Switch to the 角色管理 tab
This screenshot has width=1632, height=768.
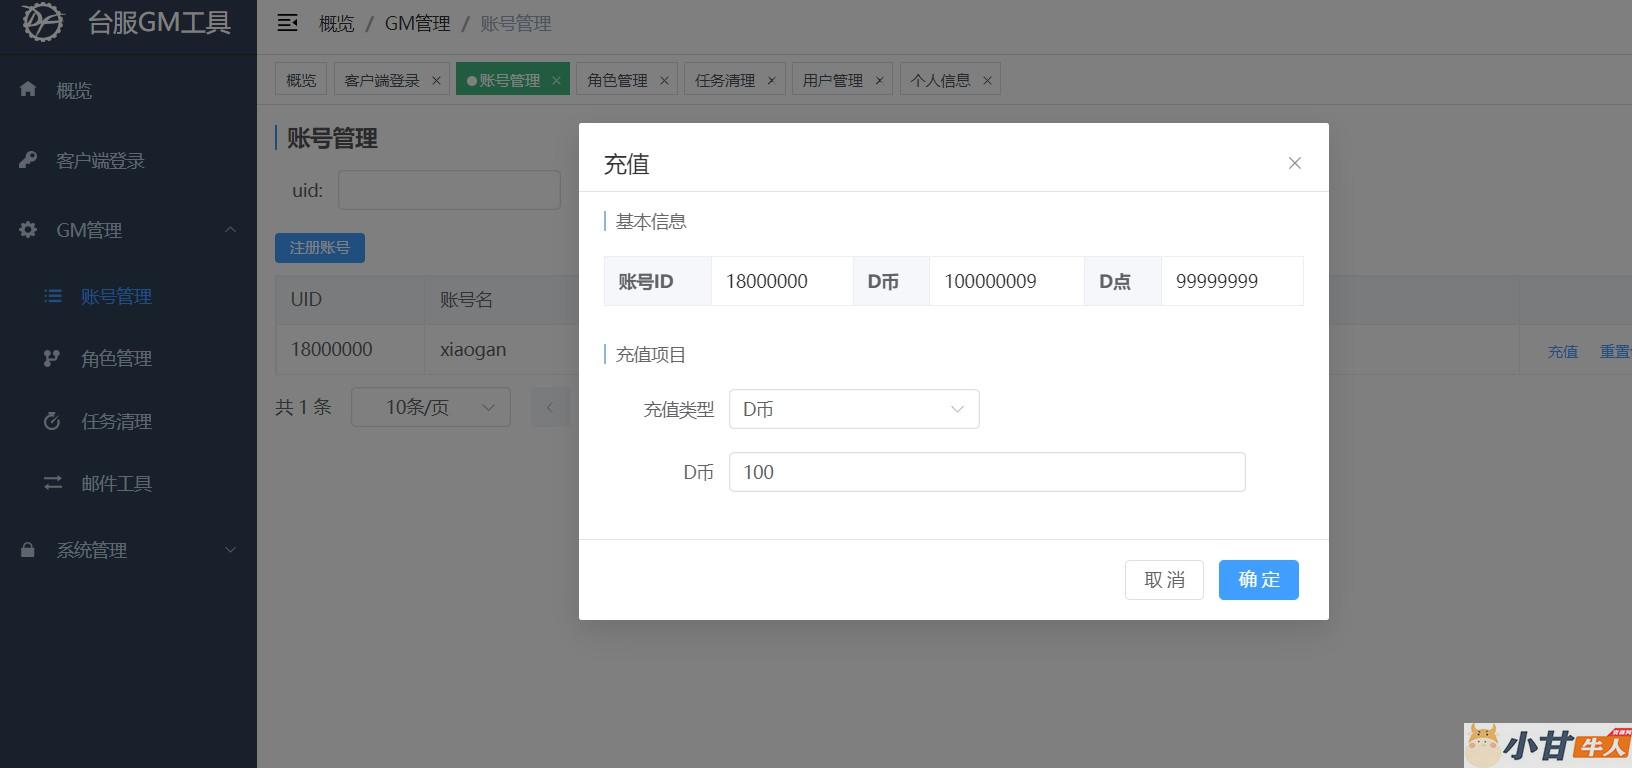click(x=617, y=80)
